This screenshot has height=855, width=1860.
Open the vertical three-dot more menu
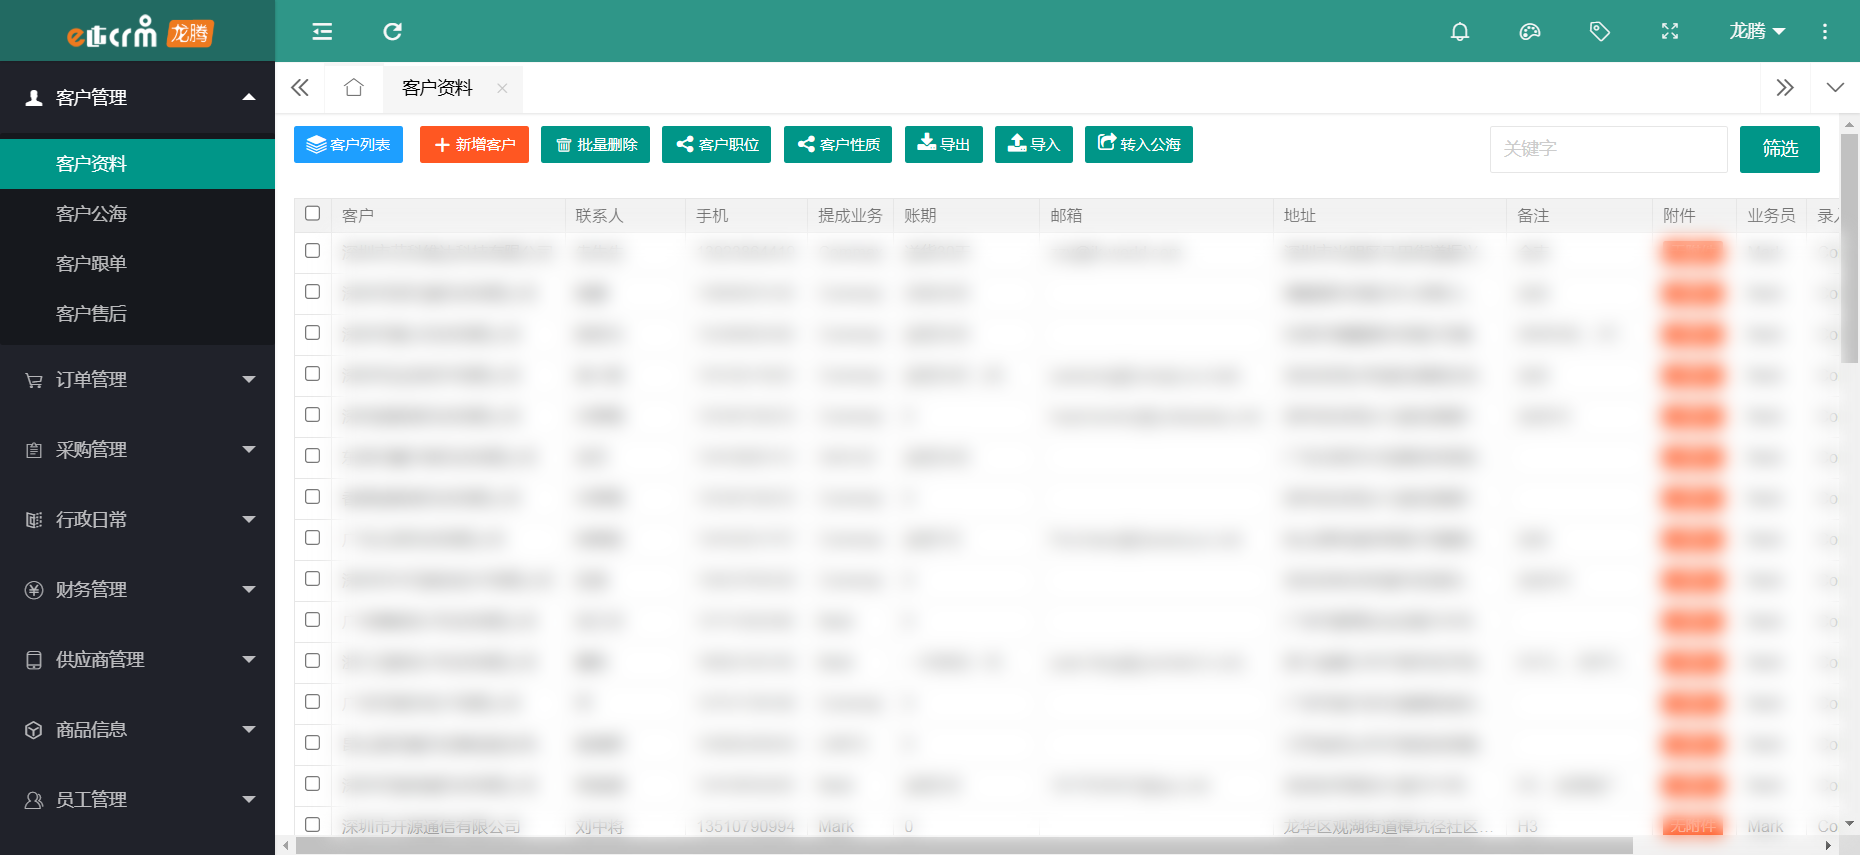[1824, 32]
